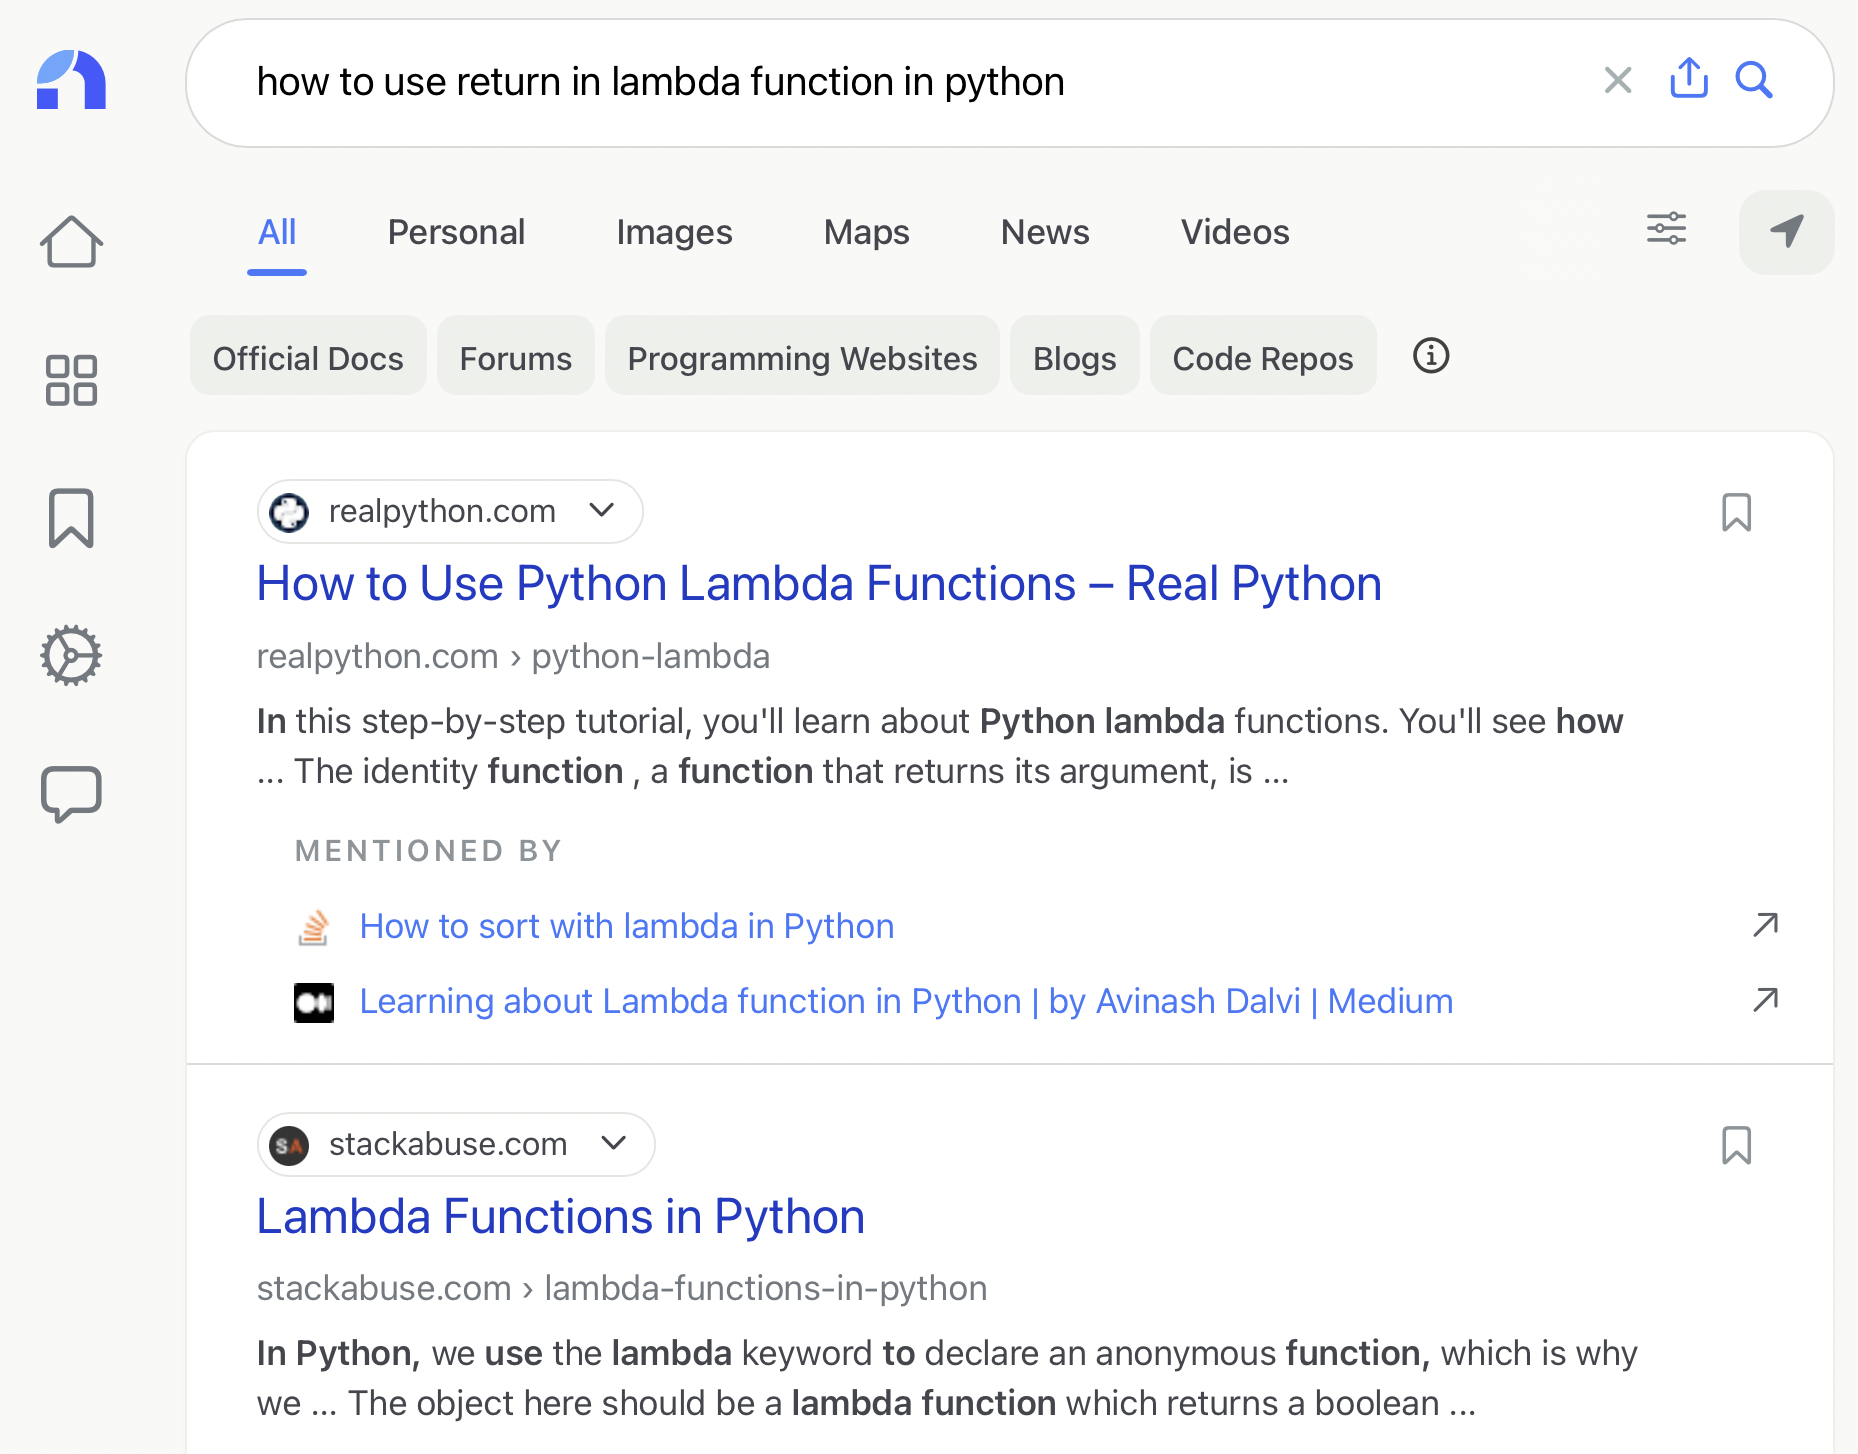The image size is (1858, 1454).
Task: Bookmark the stackabuse.com result
Action: [x=1736, y=1145]
